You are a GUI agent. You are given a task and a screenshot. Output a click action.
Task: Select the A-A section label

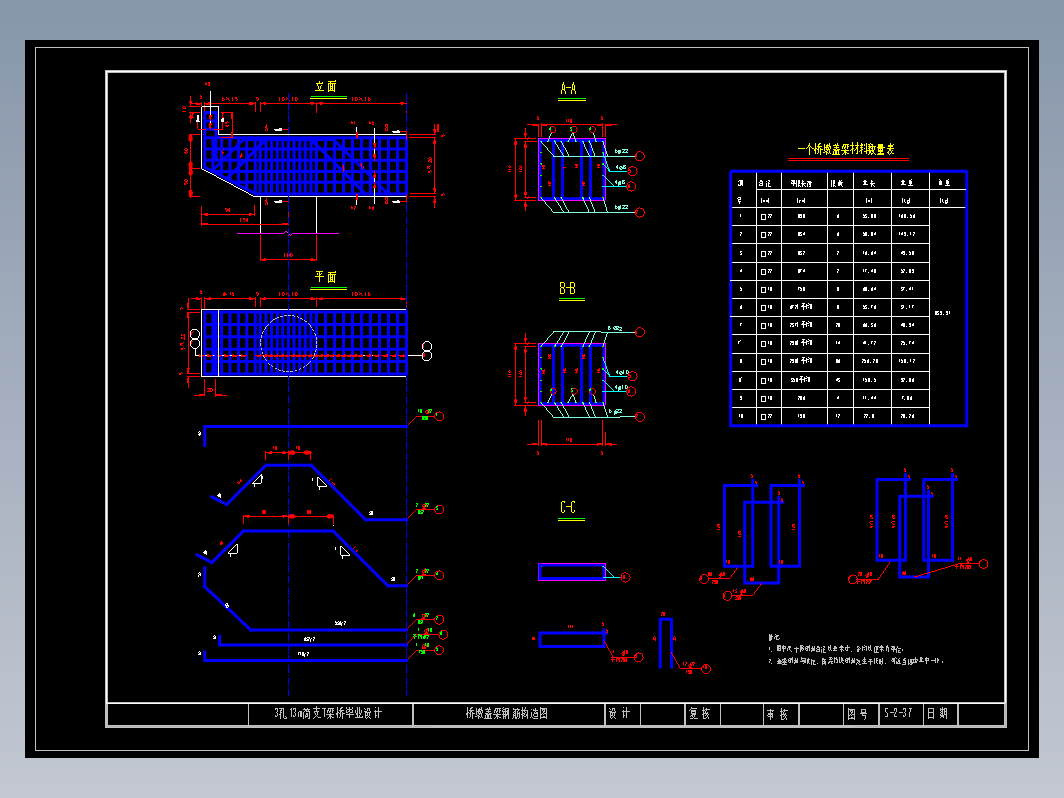(x=568, y=90)
